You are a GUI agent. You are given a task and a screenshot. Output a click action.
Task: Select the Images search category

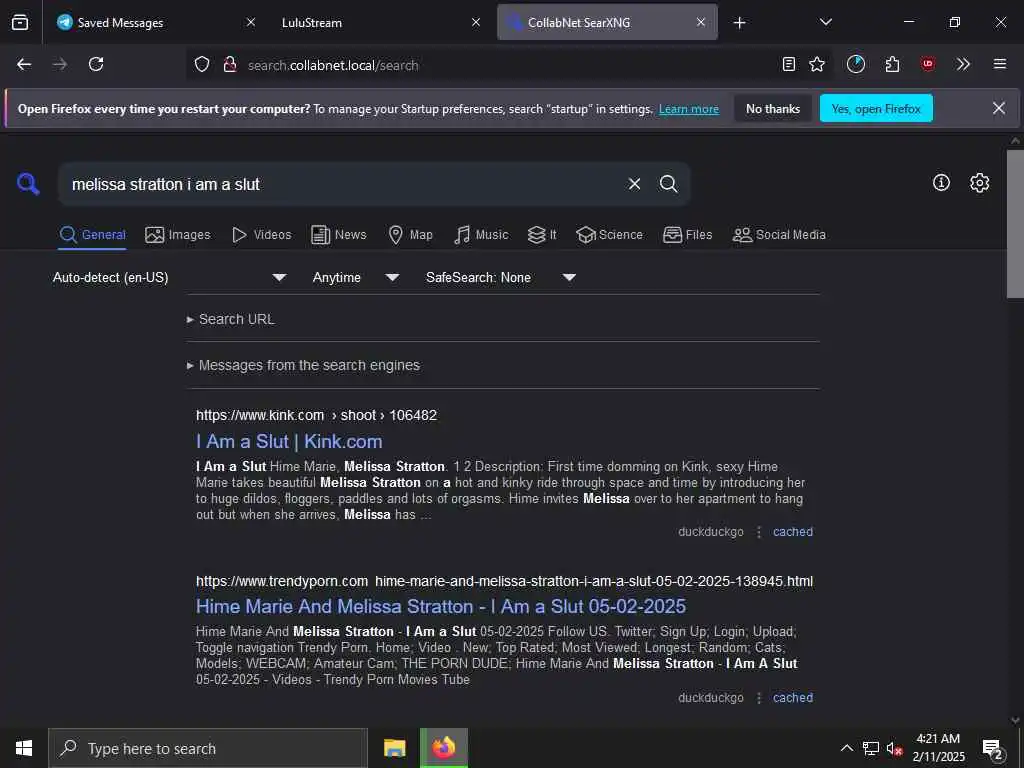pos(178,235)
